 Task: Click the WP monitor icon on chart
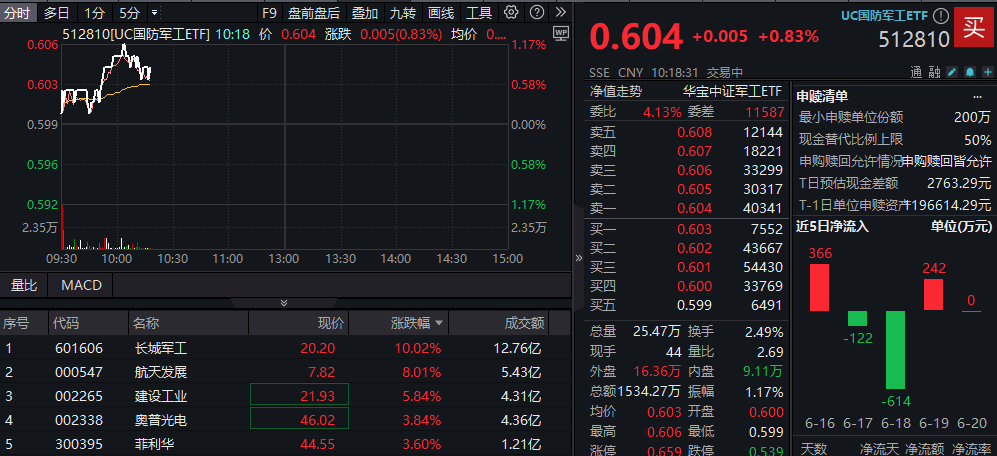pyautogui.click(x=561, y=33)
